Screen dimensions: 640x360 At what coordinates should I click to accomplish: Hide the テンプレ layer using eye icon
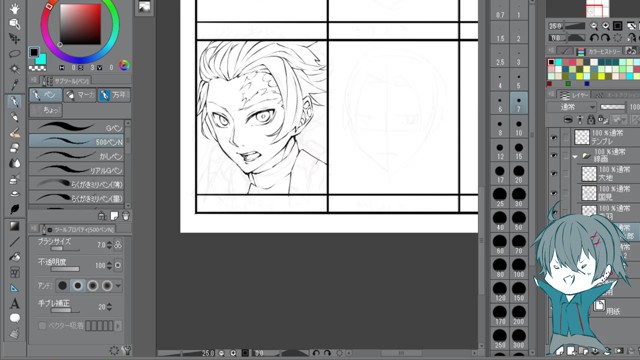pyautogui.click(x=553, y=138)
